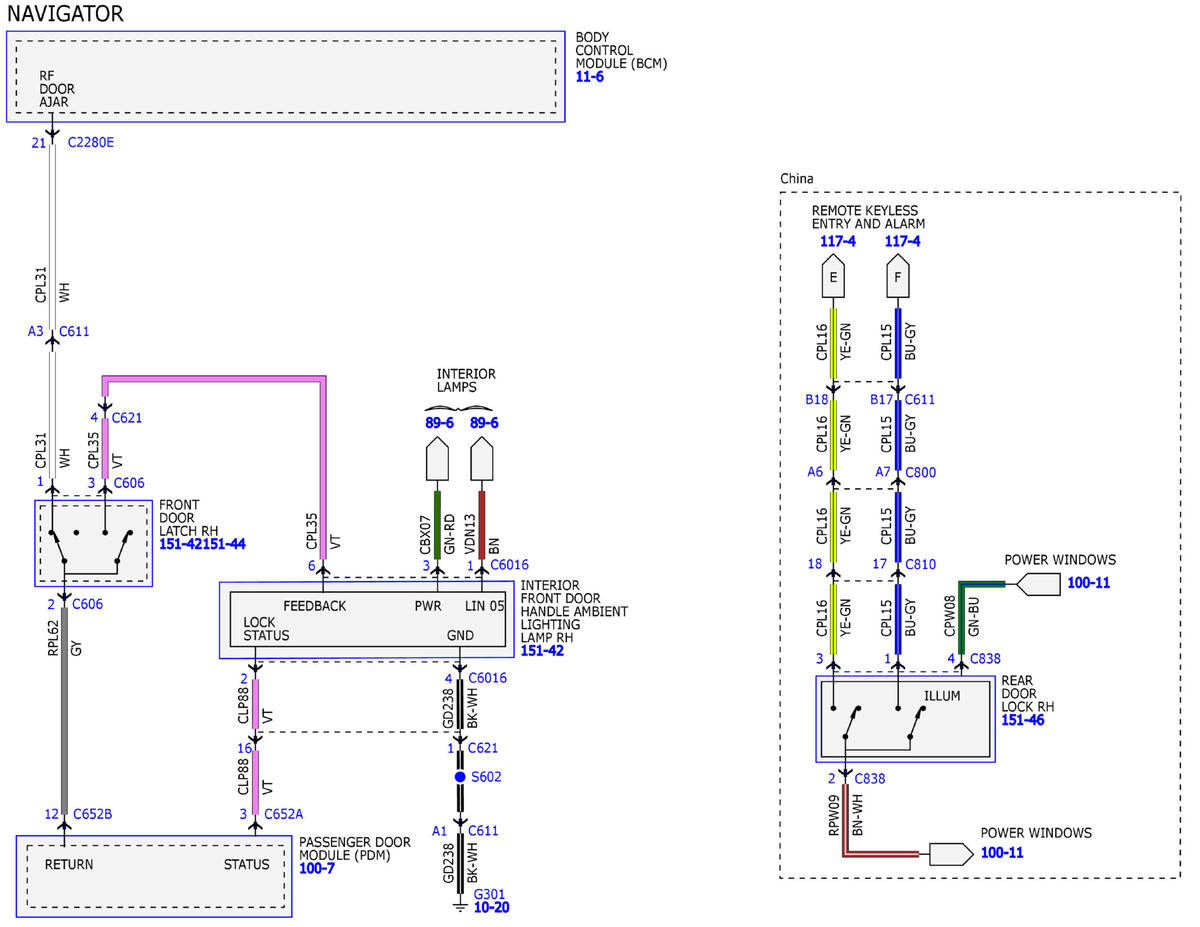1200x927 pixels.
Task: Follow the 89-6 link above the BN wire
Action: (482, 423)
